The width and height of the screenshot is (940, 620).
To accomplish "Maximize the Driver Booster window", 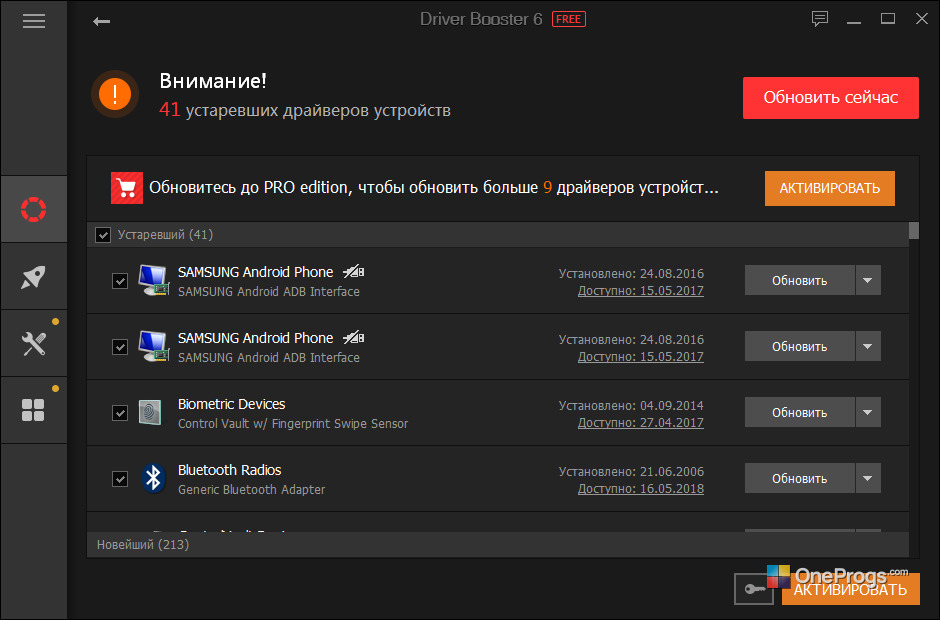I will (888, 19).
